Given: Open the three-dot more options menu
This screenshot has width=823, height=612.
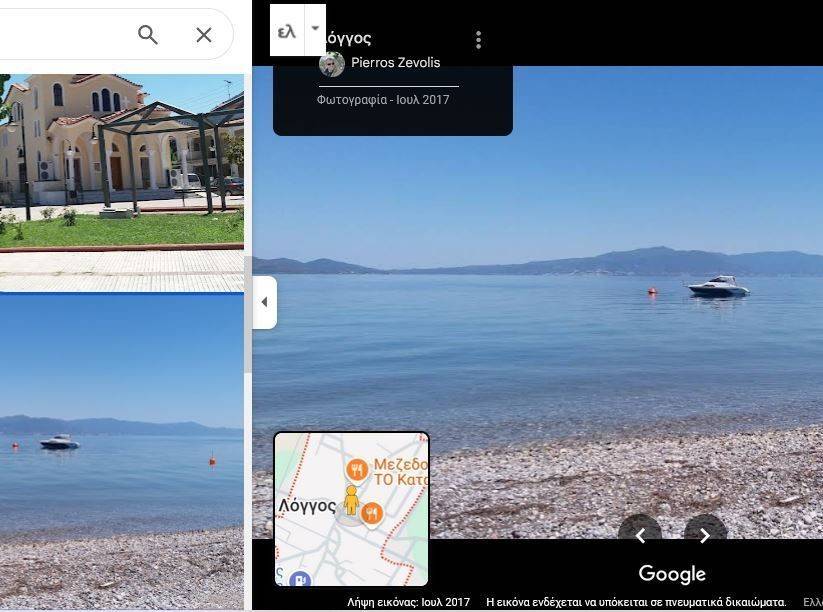Looking at the screenshot, I should [478, 39].
